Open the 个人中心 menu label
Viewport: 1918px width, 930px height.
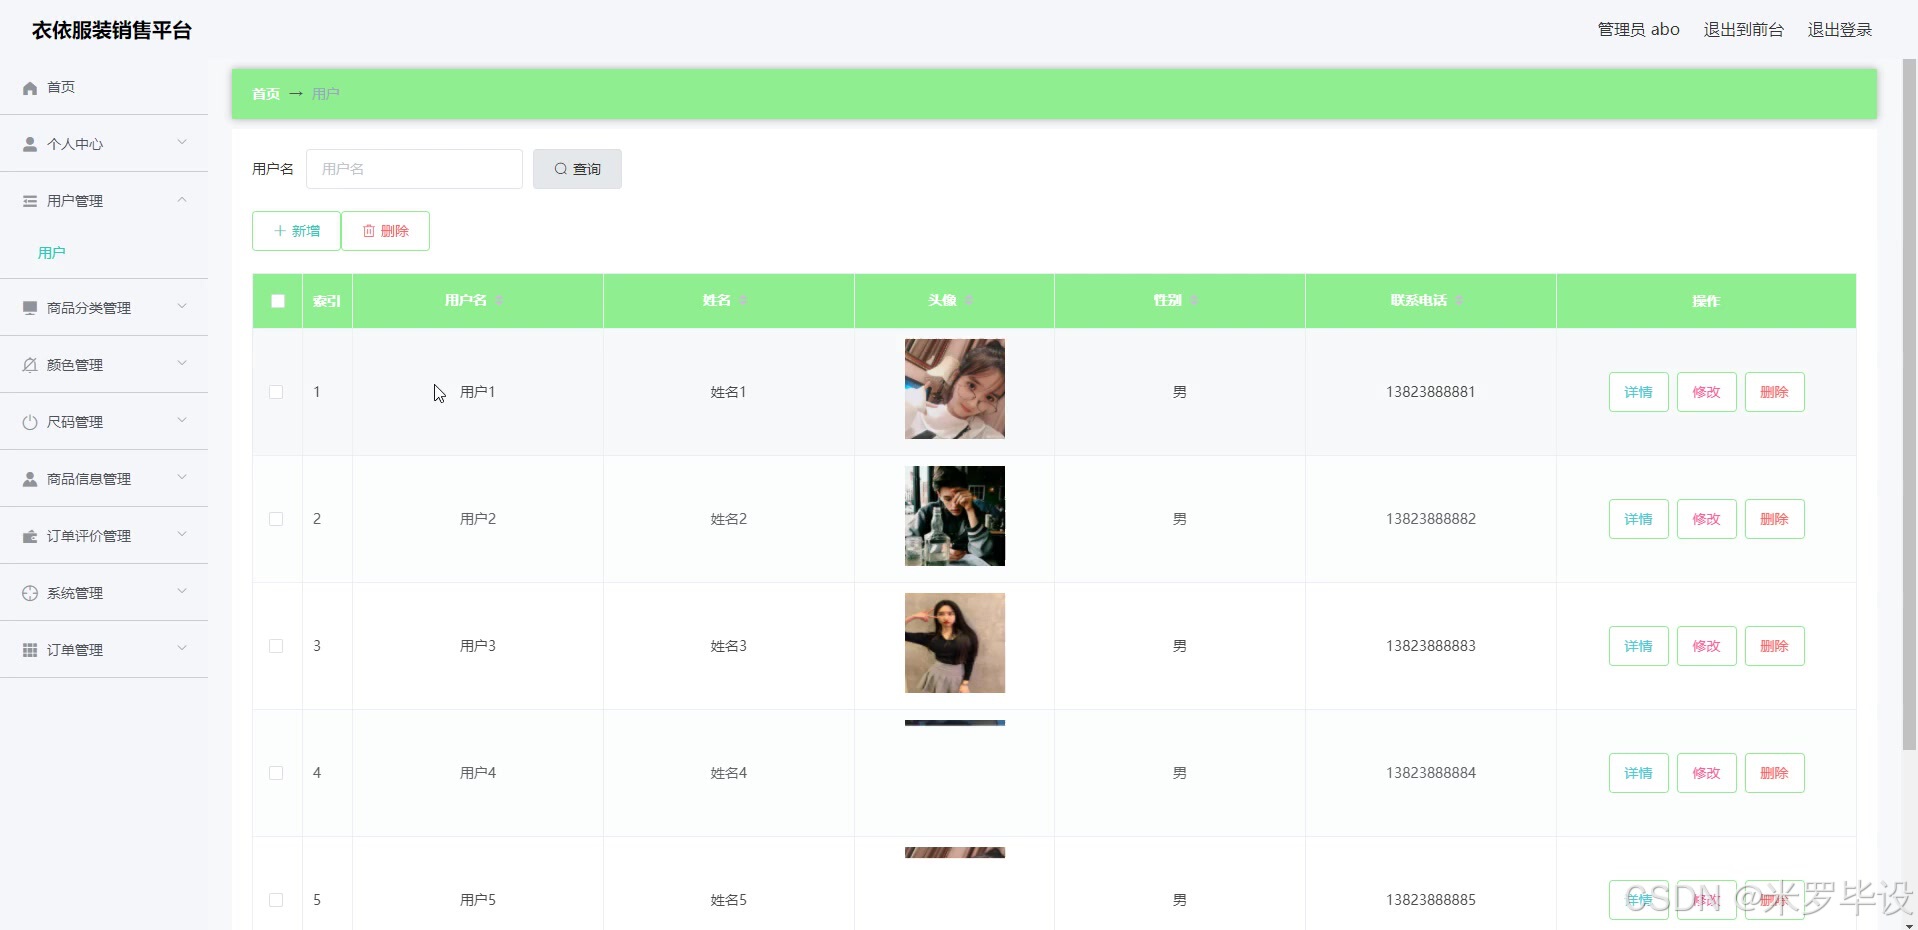pyautogui.click(x=75, y=144)
